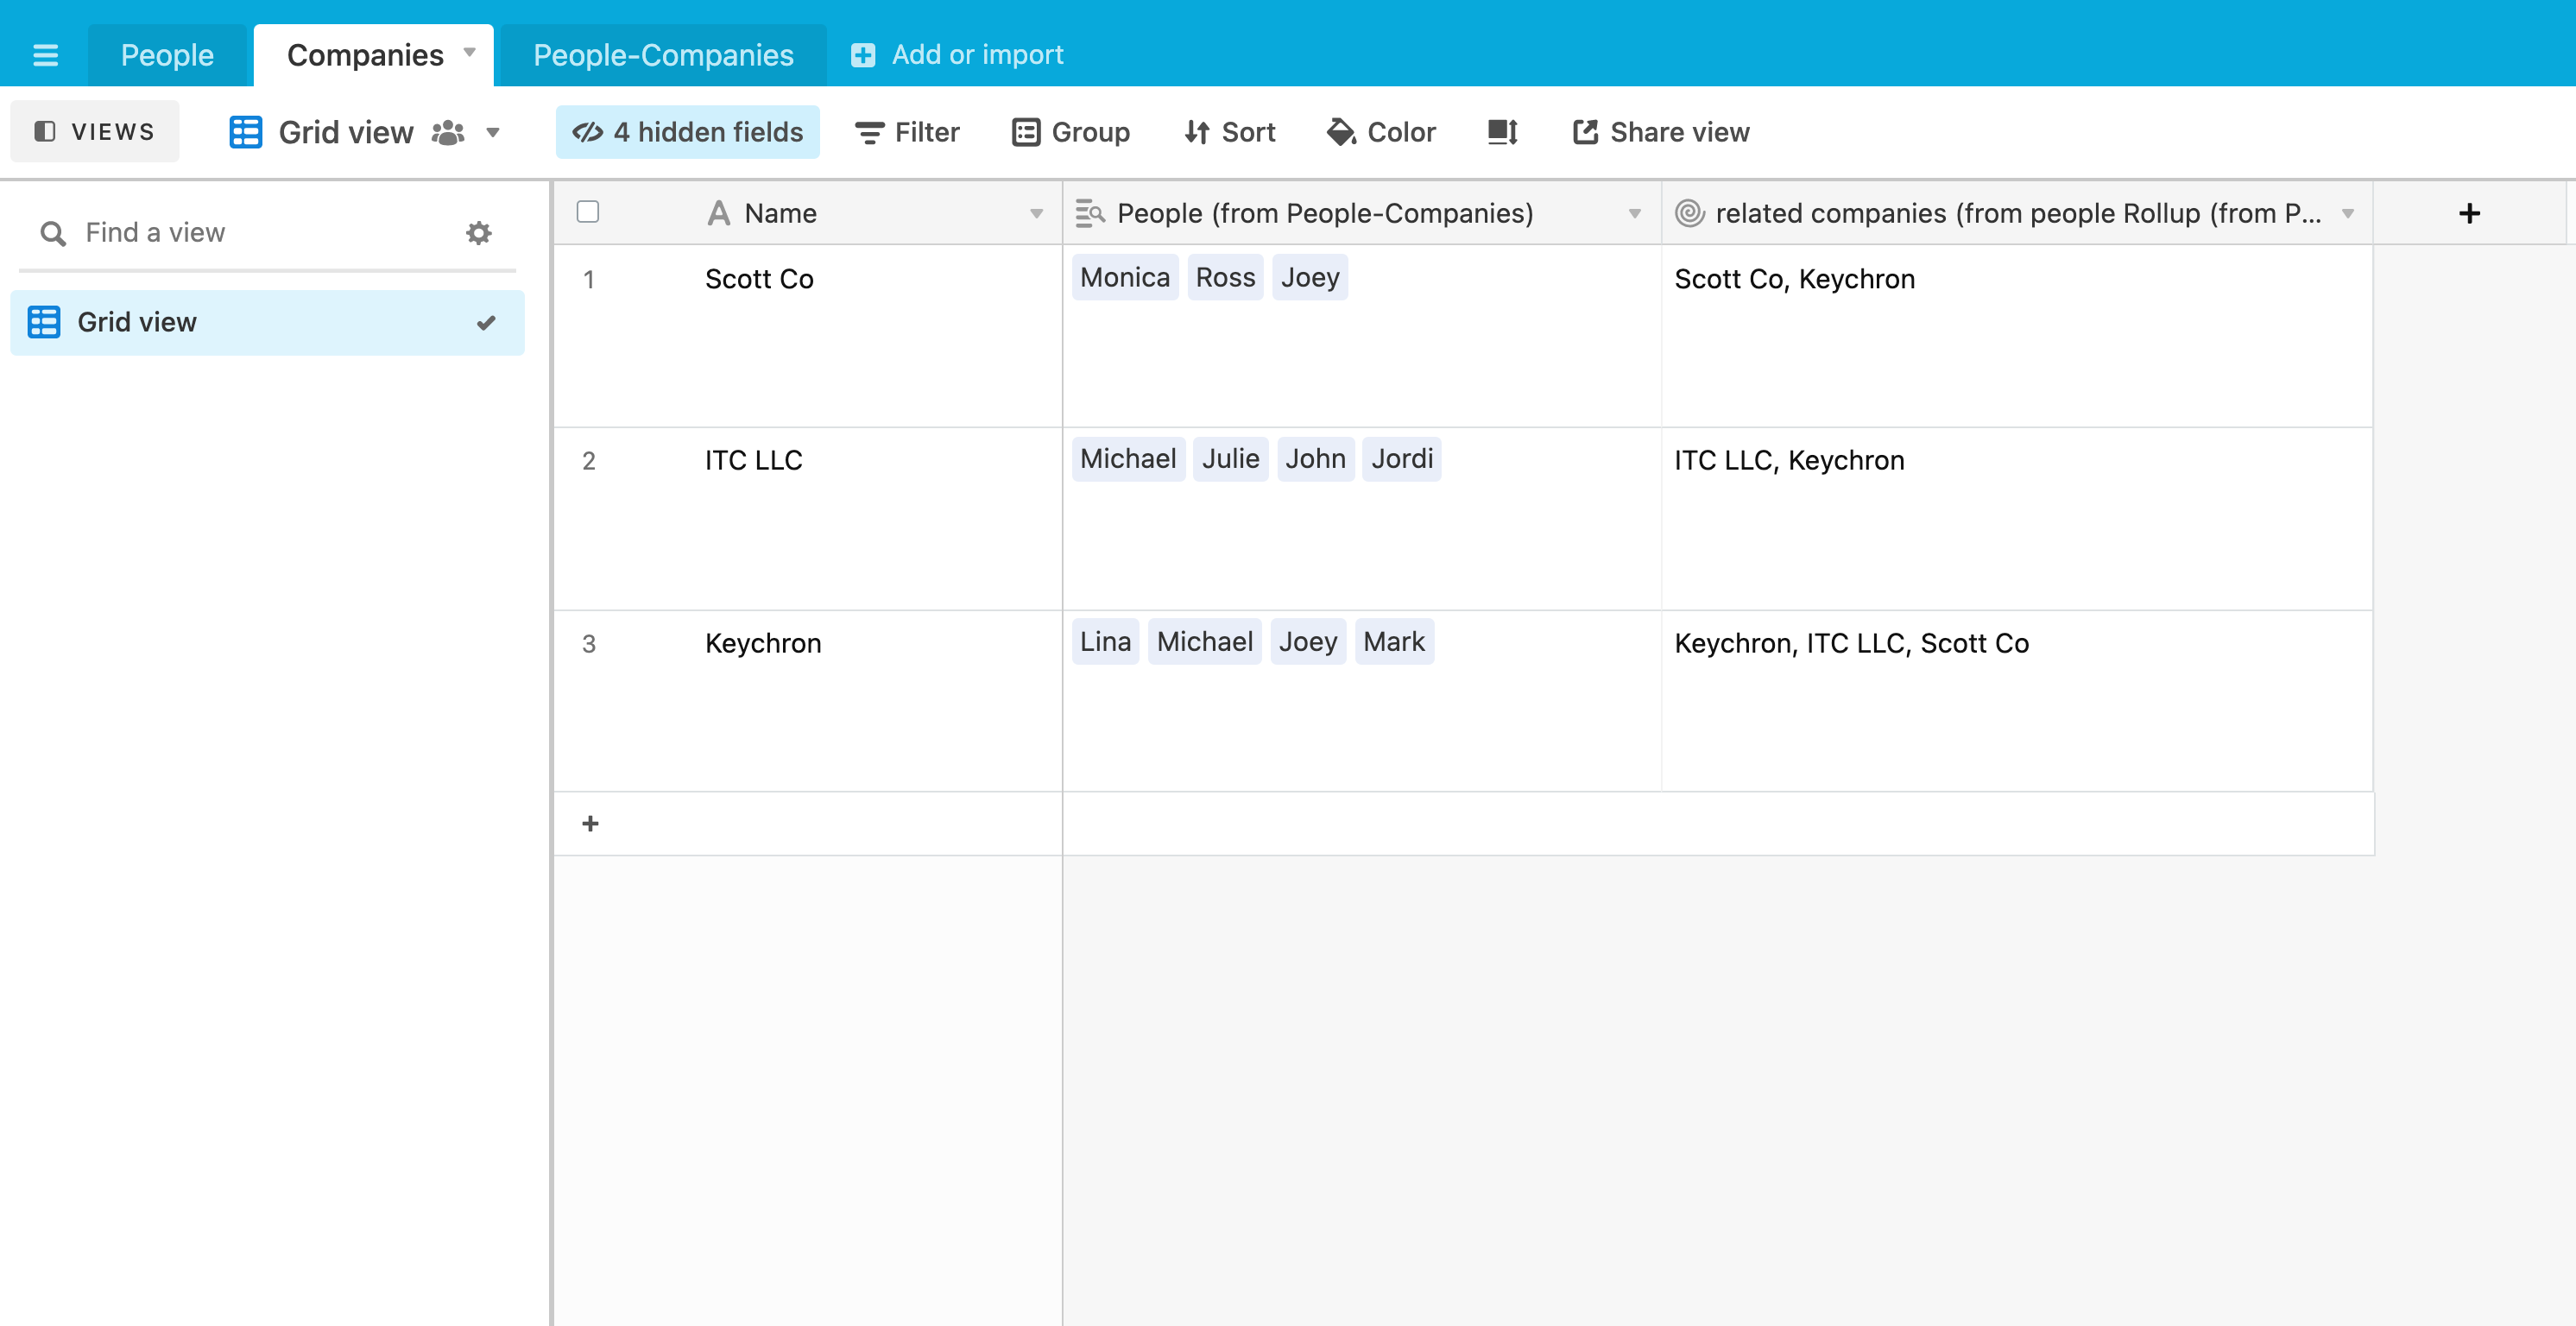Click the rollup field type spiral icon

click(1689, 213)
